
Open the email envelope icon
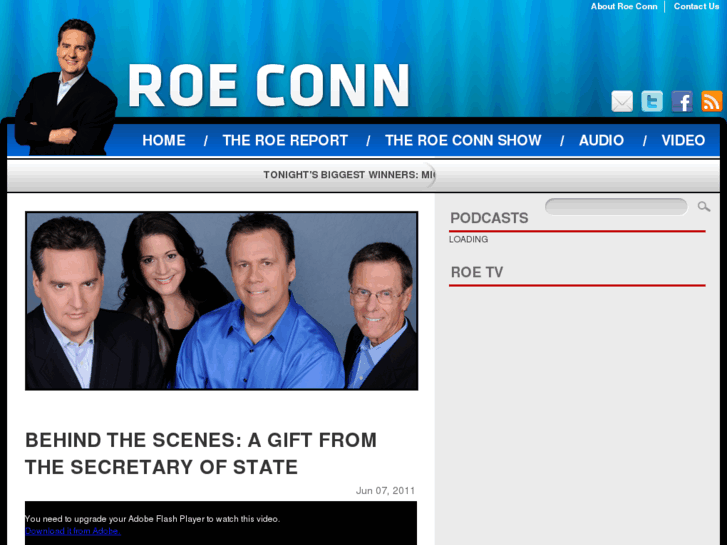tap(622, 101)
